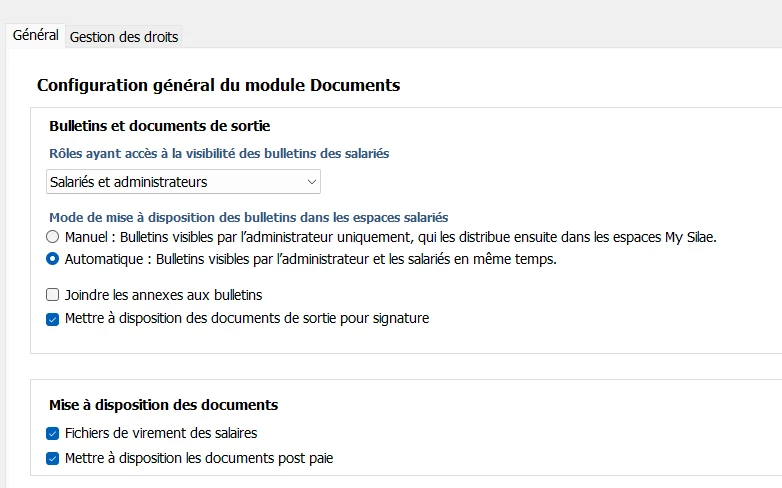This screenshot has width=782, height=488.
Task: Enable Joindre les annexes aux bulletins checkbox
Action: click(53, 295)
